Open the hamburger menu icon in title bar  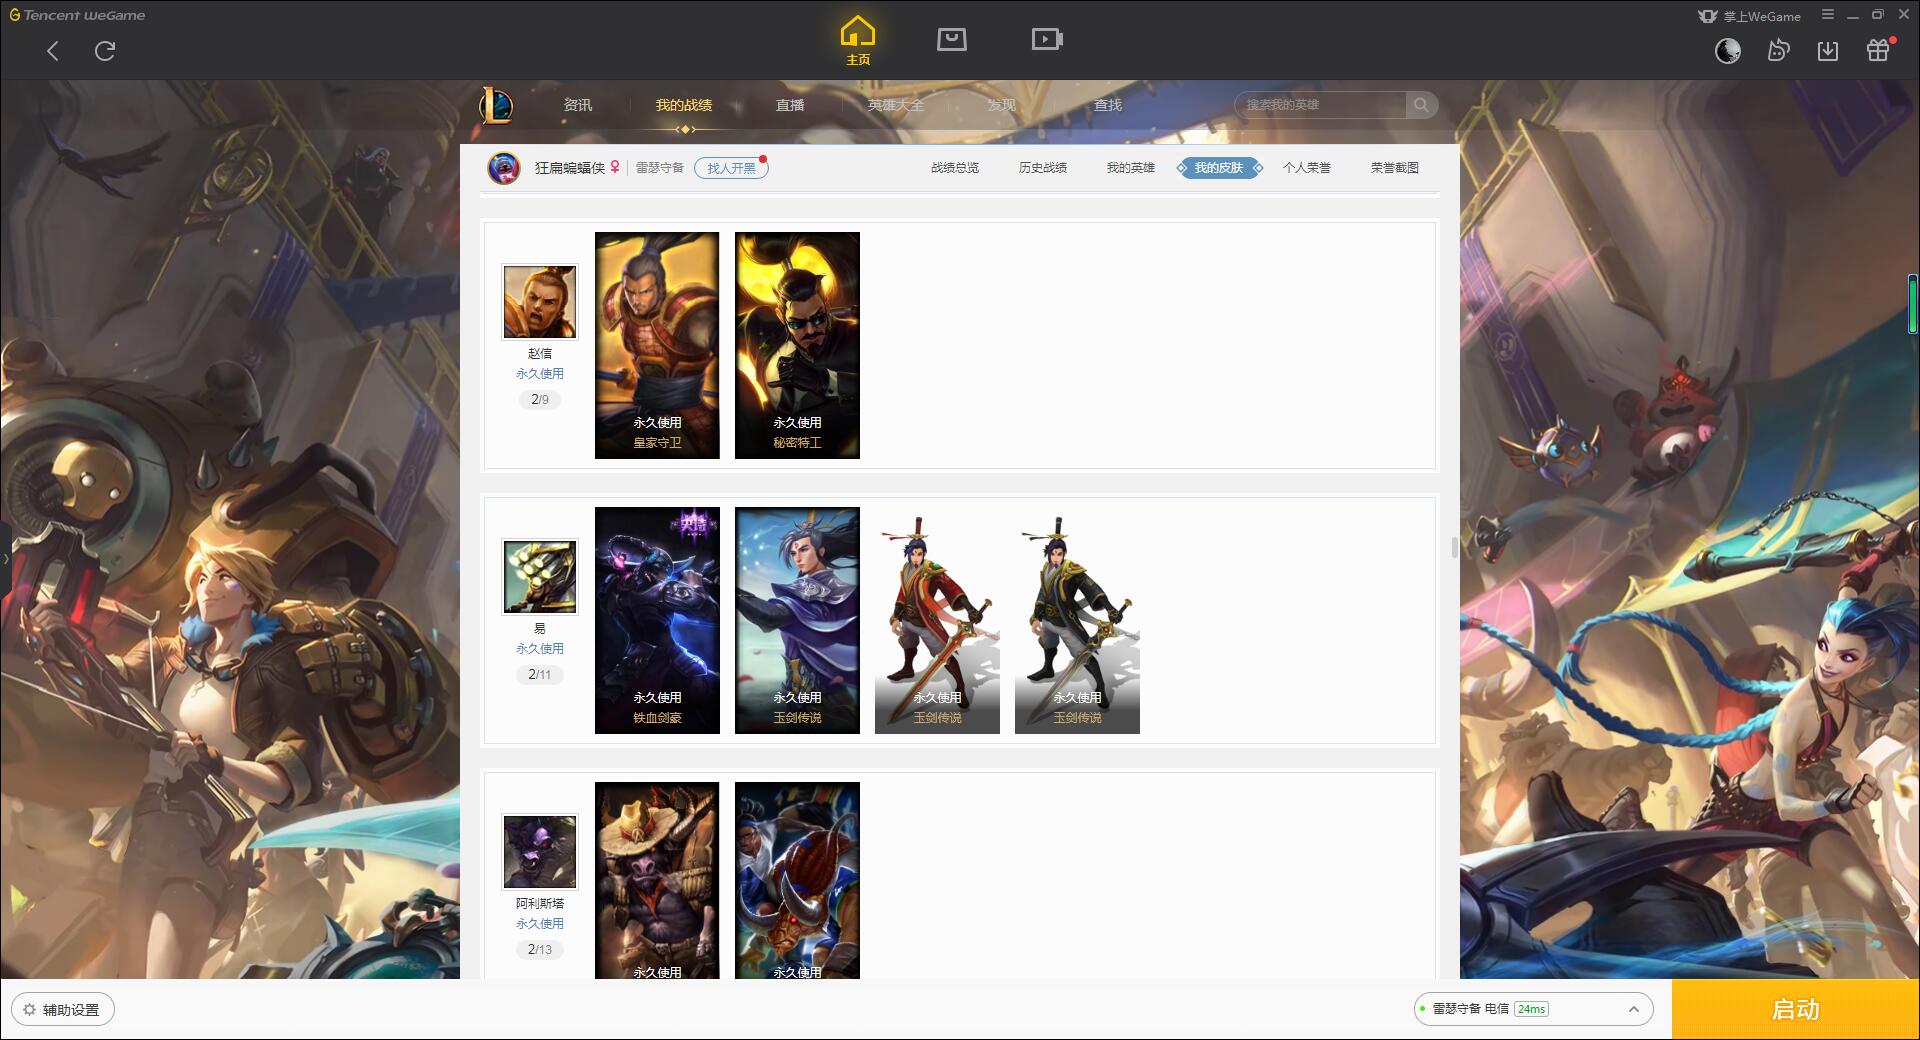[1828, 15]
